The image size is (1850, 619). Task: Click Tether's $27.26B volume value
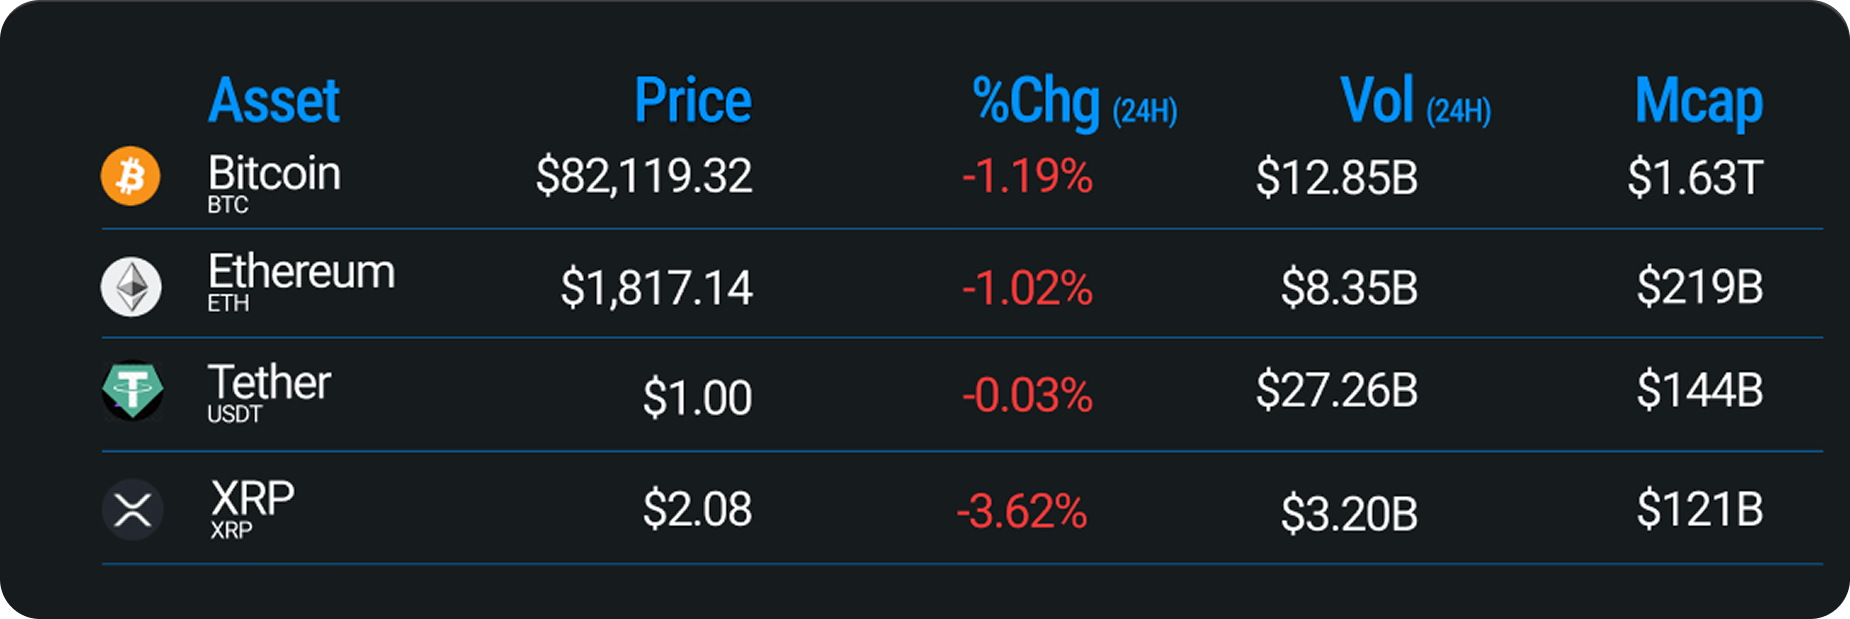(1337, 390)
